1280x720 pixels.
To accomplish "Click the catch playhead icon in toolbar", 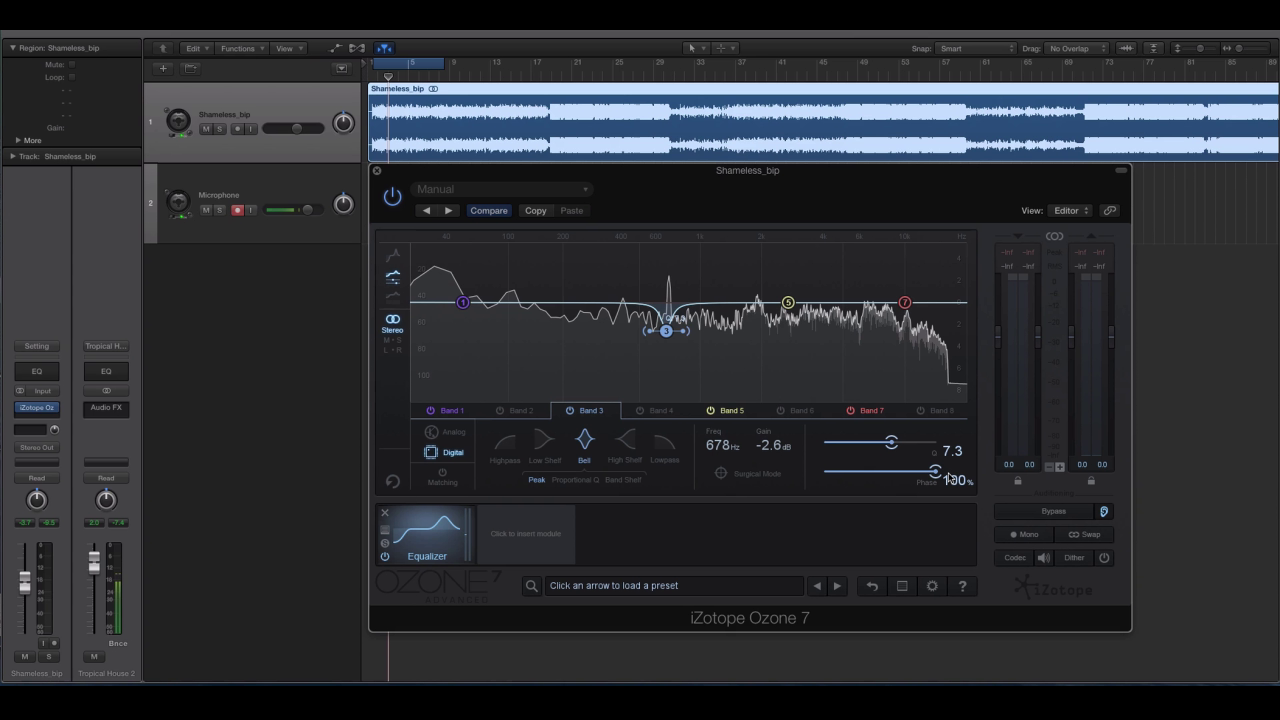I will click(x=384, y=48).
